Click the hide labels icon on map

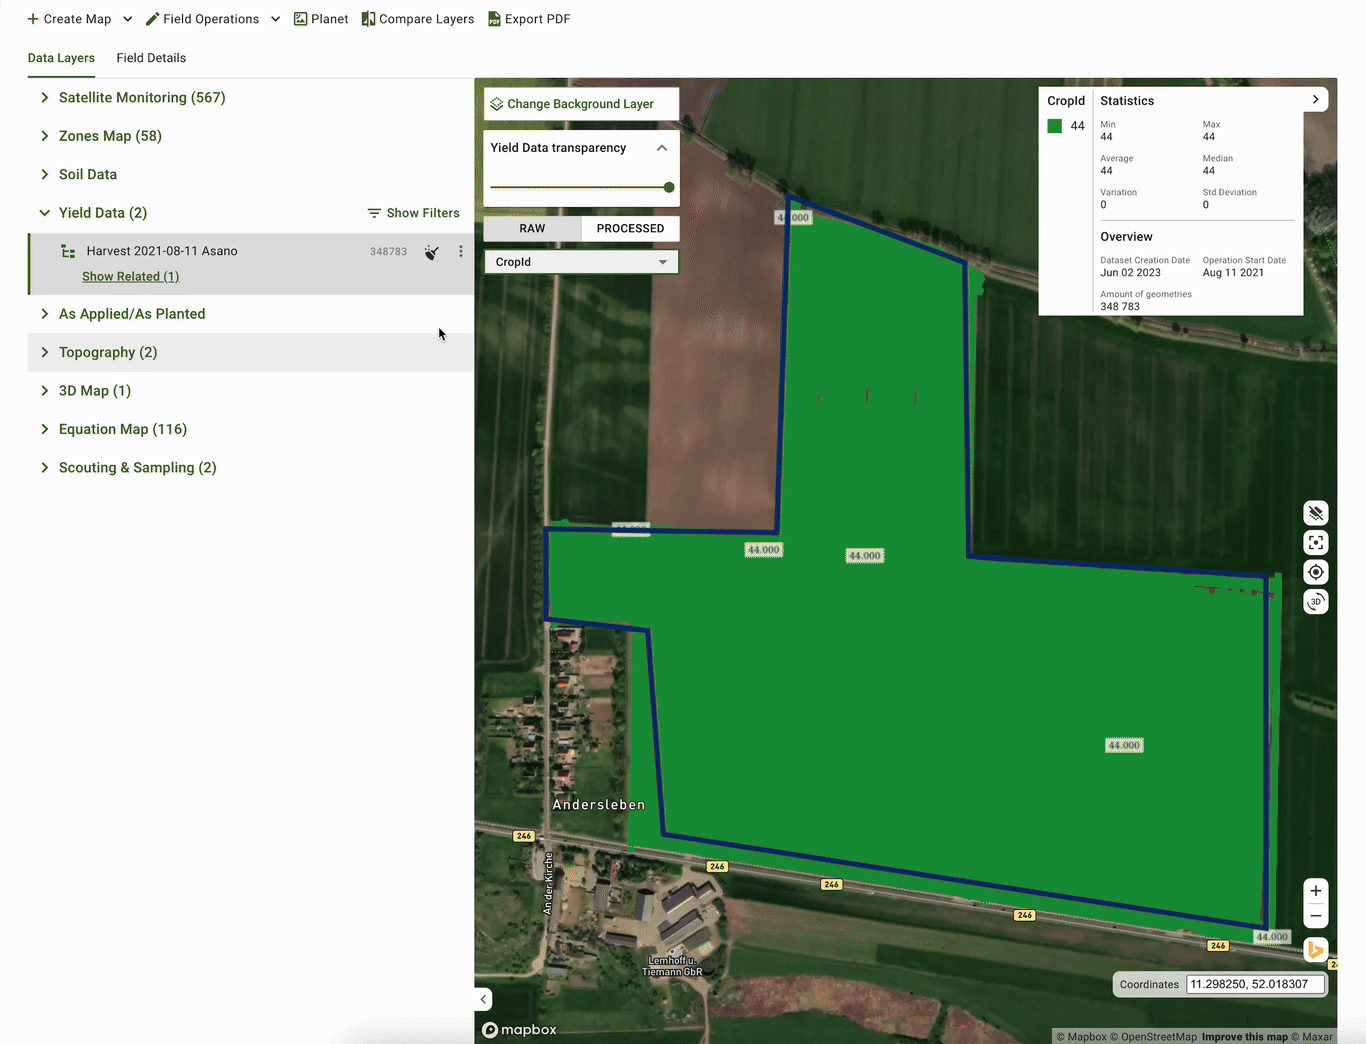1315,513
